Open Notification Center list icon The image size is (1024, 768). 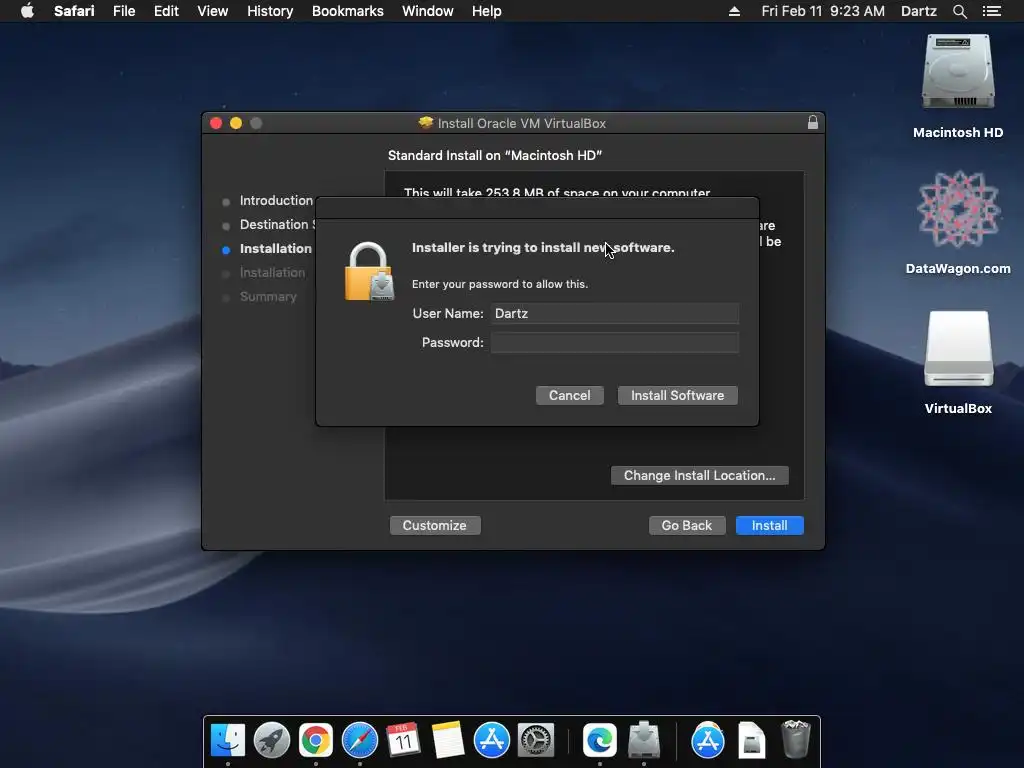click(x=991, y=11)
